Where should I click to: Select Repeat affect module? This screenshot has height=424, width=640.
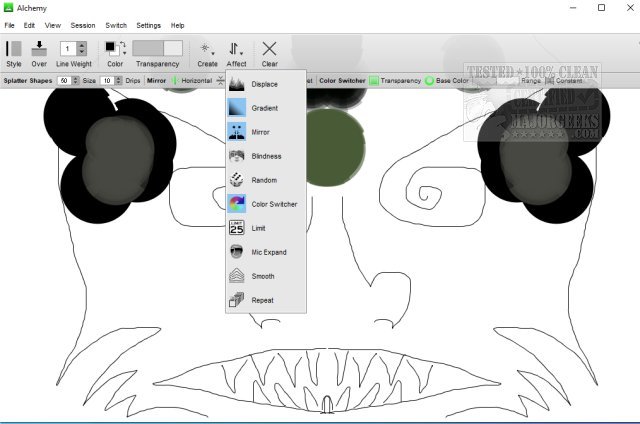pos(266,300)
